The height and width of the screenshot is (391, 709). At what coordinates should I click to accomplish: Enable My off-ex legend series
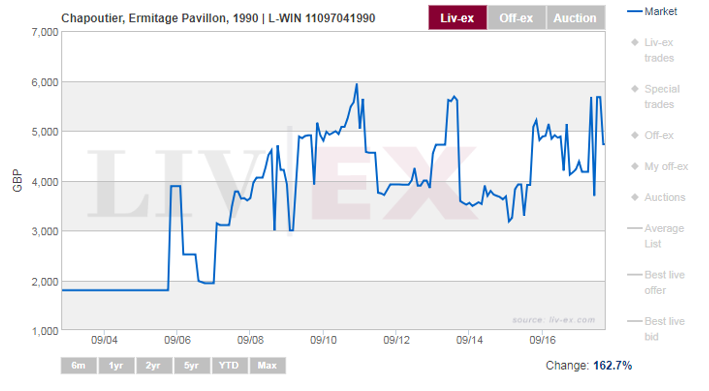pyautogui.click(x=660, y=166)
